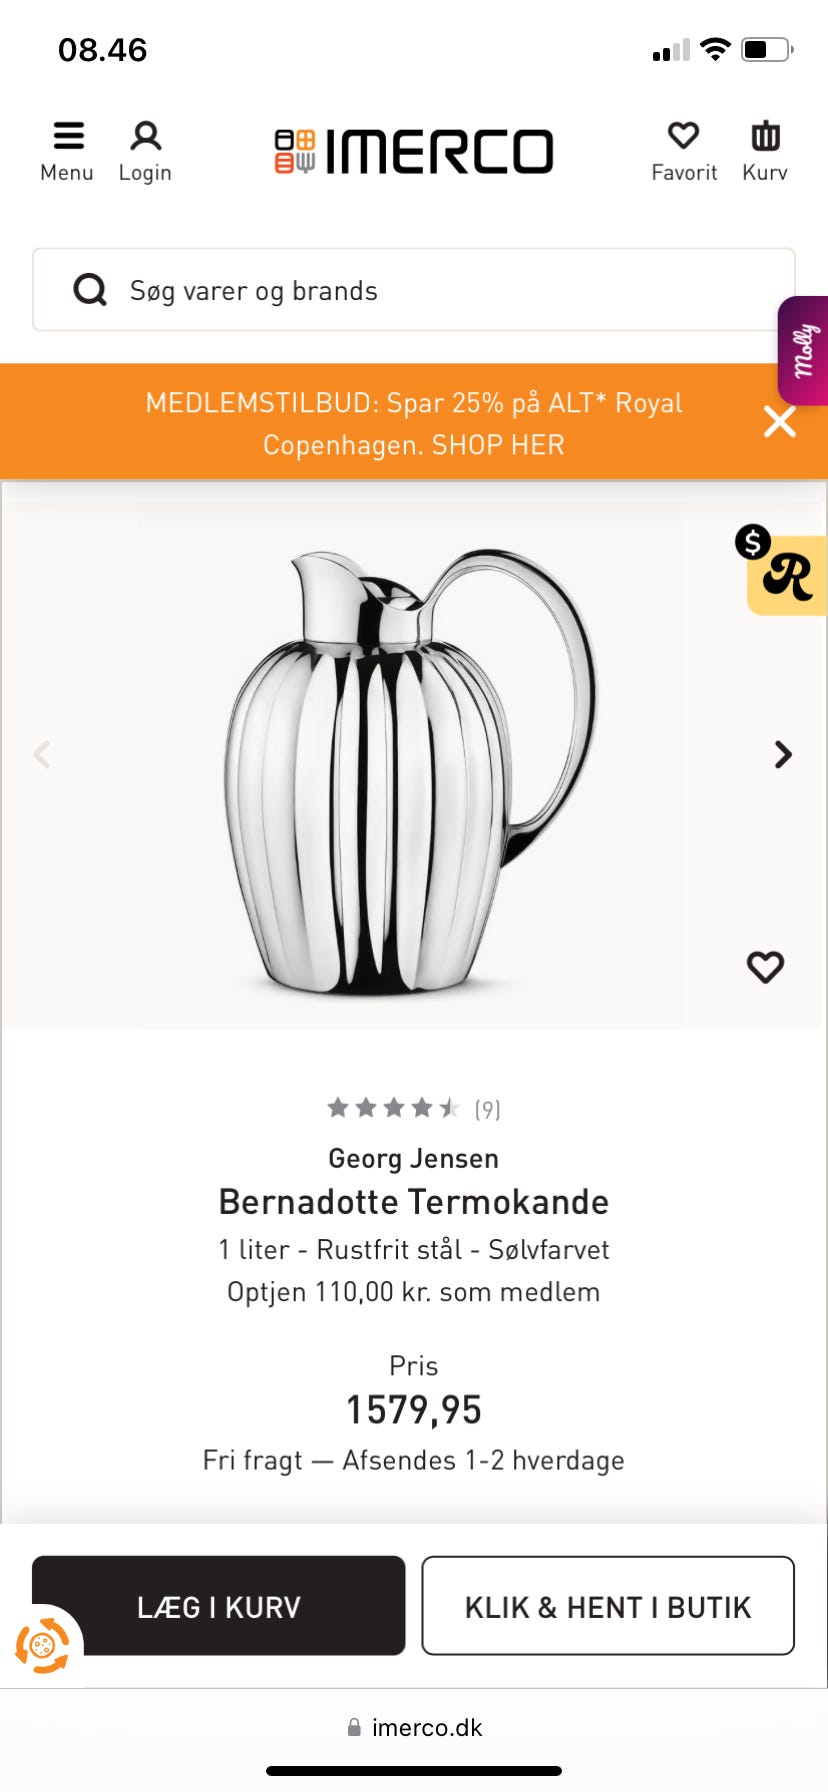828x1792 pixels.
Task: Close the orange member offer banner
Action: click(780, 421)
